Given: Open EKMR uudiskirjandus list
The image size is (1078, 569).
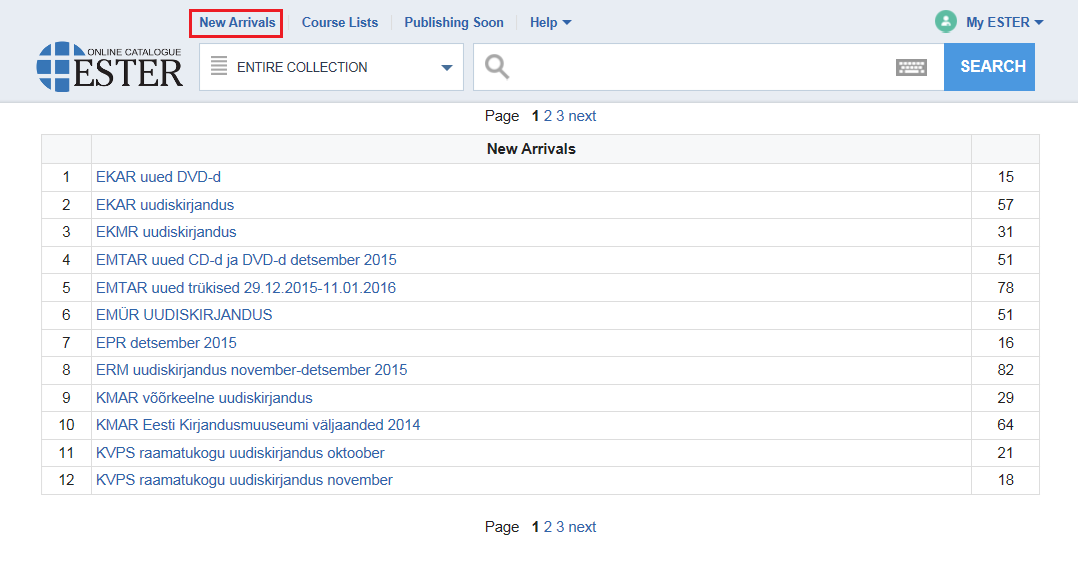Looking at the screenshot, I should [x=166, y=232].
